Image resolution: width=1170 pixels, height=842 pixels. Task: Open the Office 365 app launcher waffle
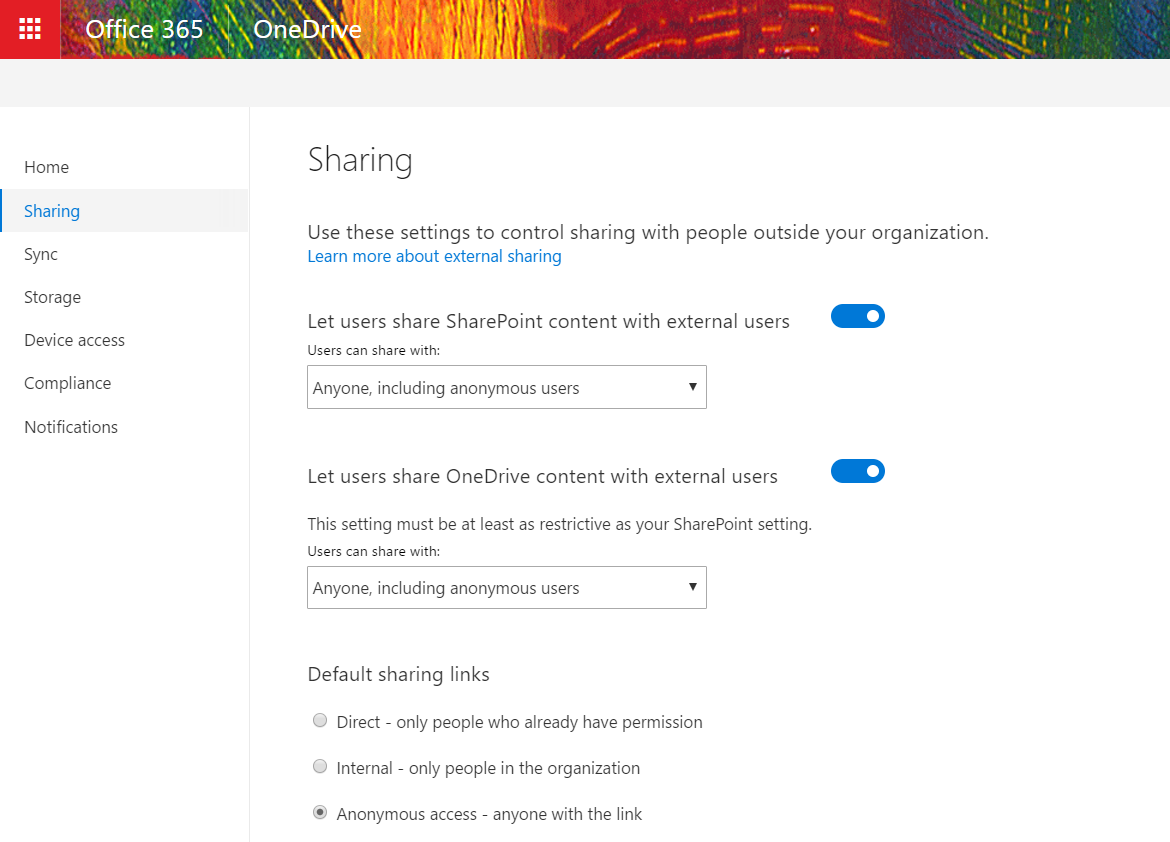30,29
